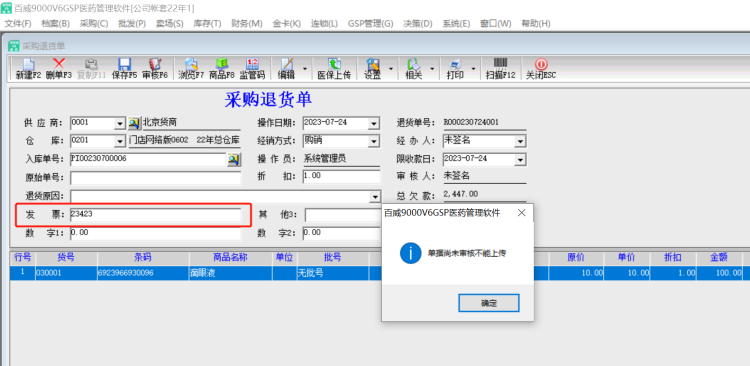Click the 发票 invoice input field
This screenshot has height=366, width=750.
tap(155, 215)
